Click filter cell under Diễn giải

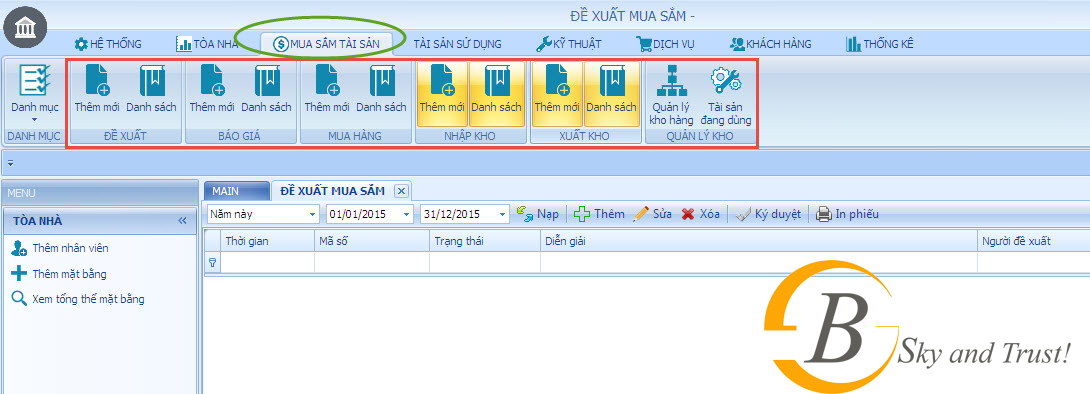[x=759, y=263]
